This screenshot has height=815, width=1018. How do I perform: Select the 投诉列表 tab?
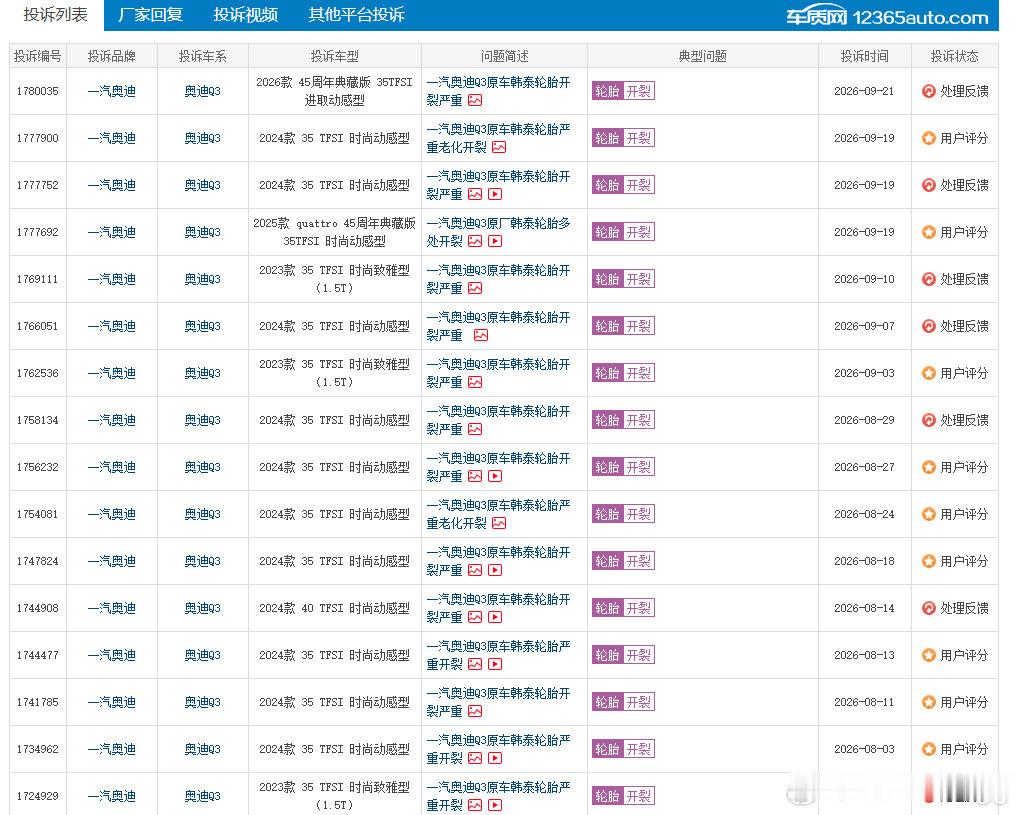pos(56,14)
